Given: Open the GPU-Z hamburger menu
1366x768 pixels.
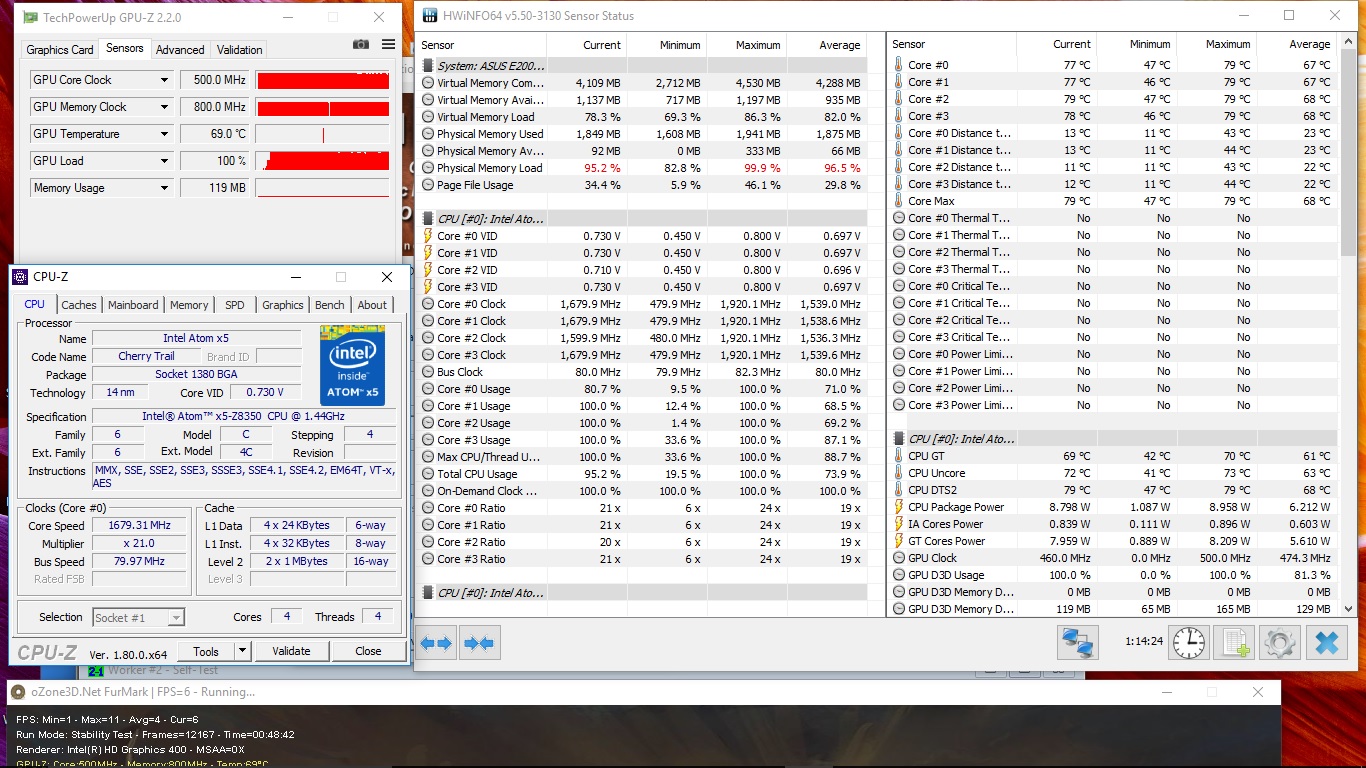Looking at the screenshot, I should (x=388, y=45).
